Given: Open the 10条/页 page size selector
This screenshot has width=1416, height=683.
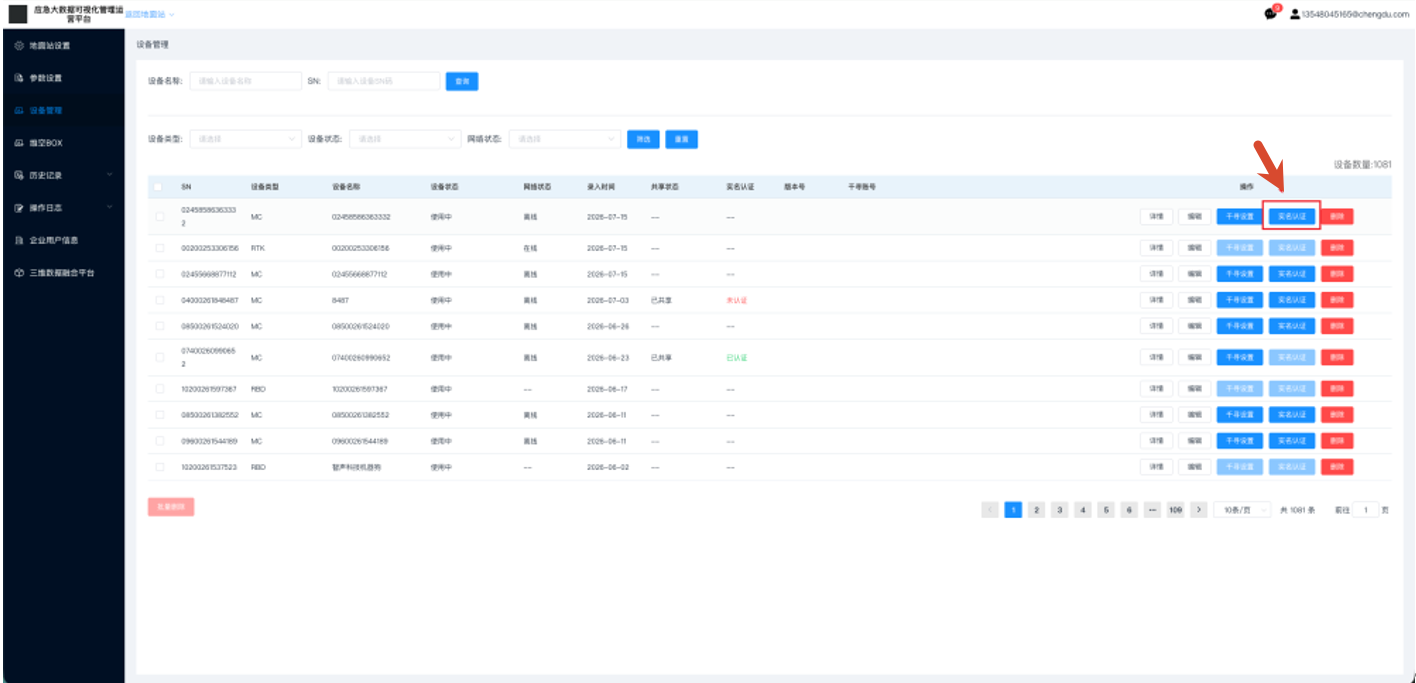Looking at the screenshot, I should pos(1242,510).
